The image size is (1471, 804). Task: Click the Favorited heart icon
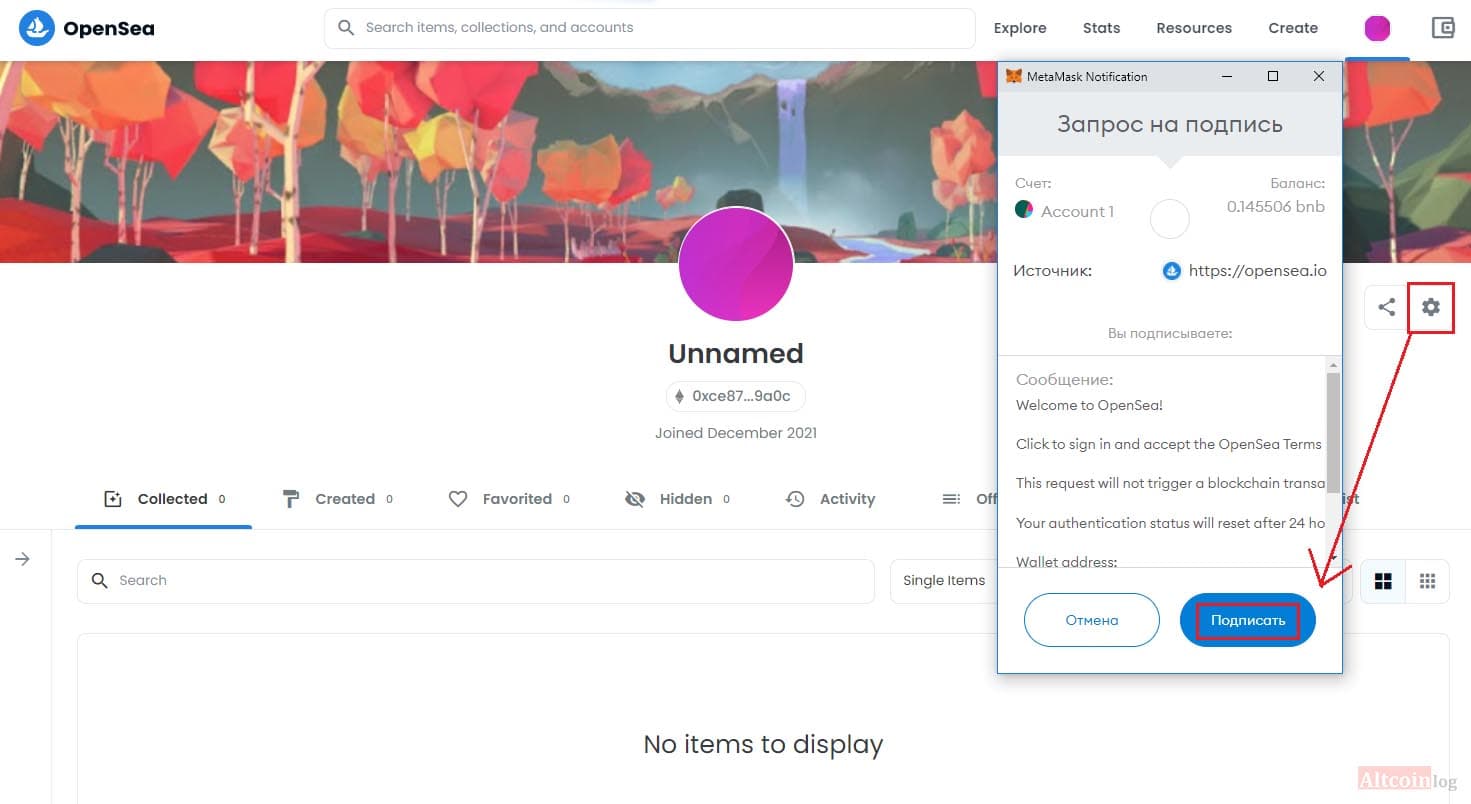pos(458,499)
